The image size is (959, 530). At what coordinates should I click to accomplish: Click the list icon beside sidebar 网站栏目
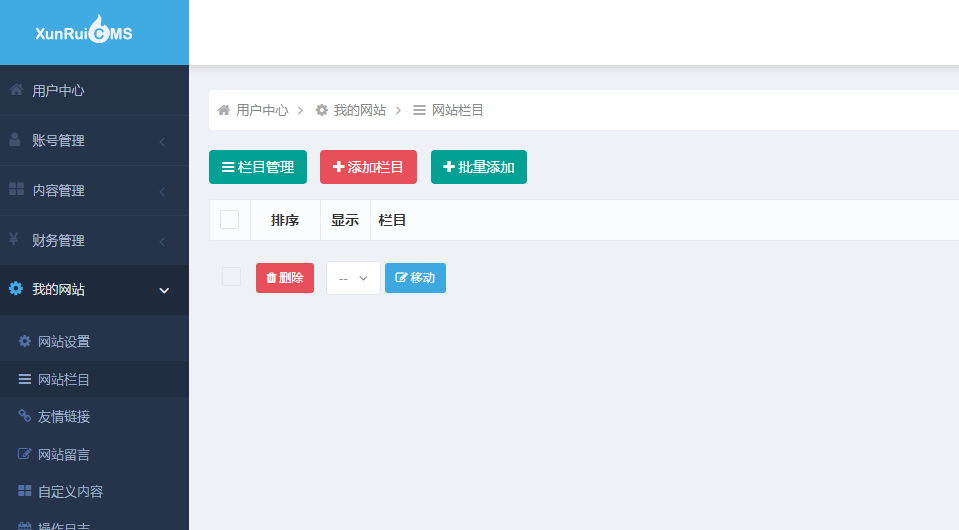(x=24, y=380)
